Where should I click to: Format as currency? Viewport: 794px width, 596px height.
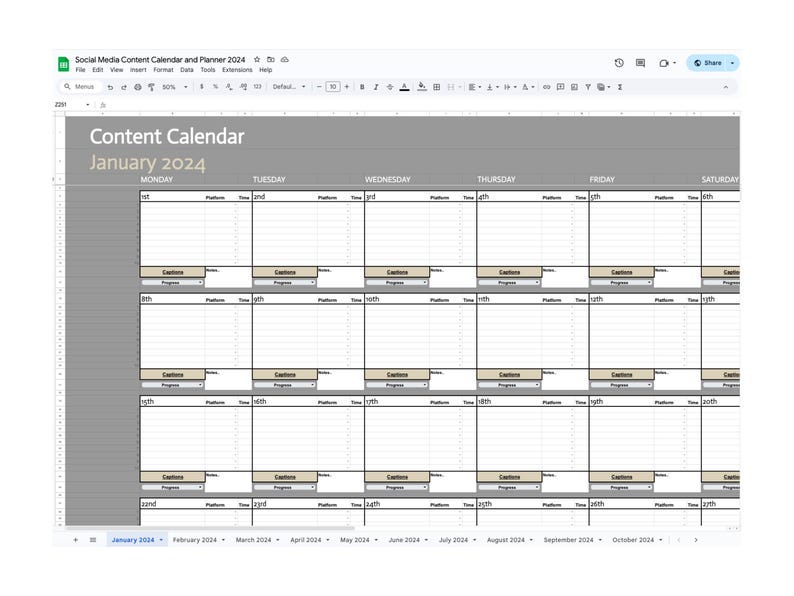[x=202, y=87]
